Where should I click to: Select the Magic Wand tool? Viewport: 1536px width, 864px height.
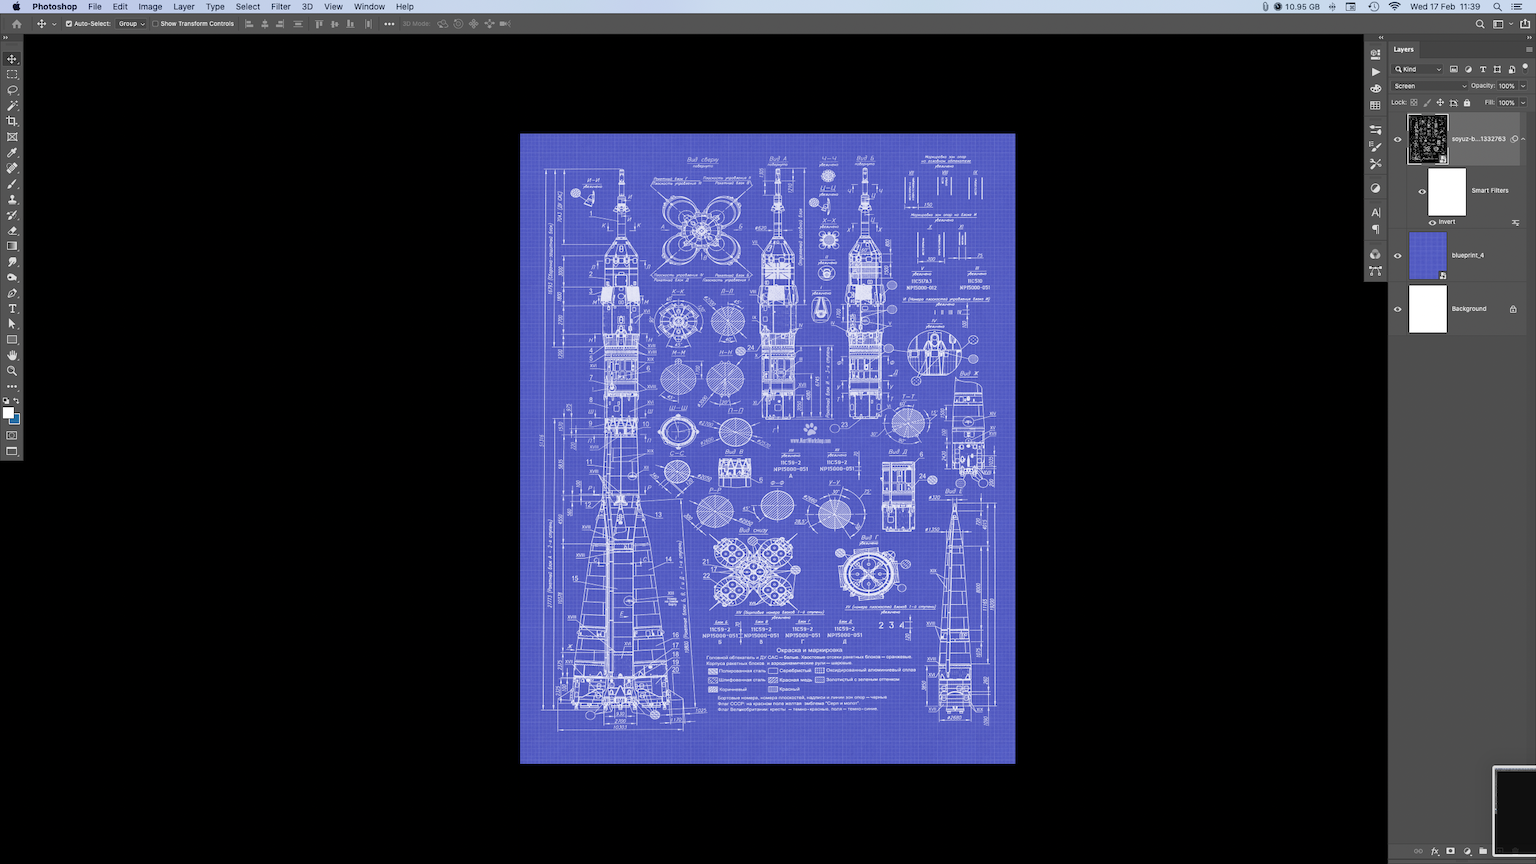[12, 105]
